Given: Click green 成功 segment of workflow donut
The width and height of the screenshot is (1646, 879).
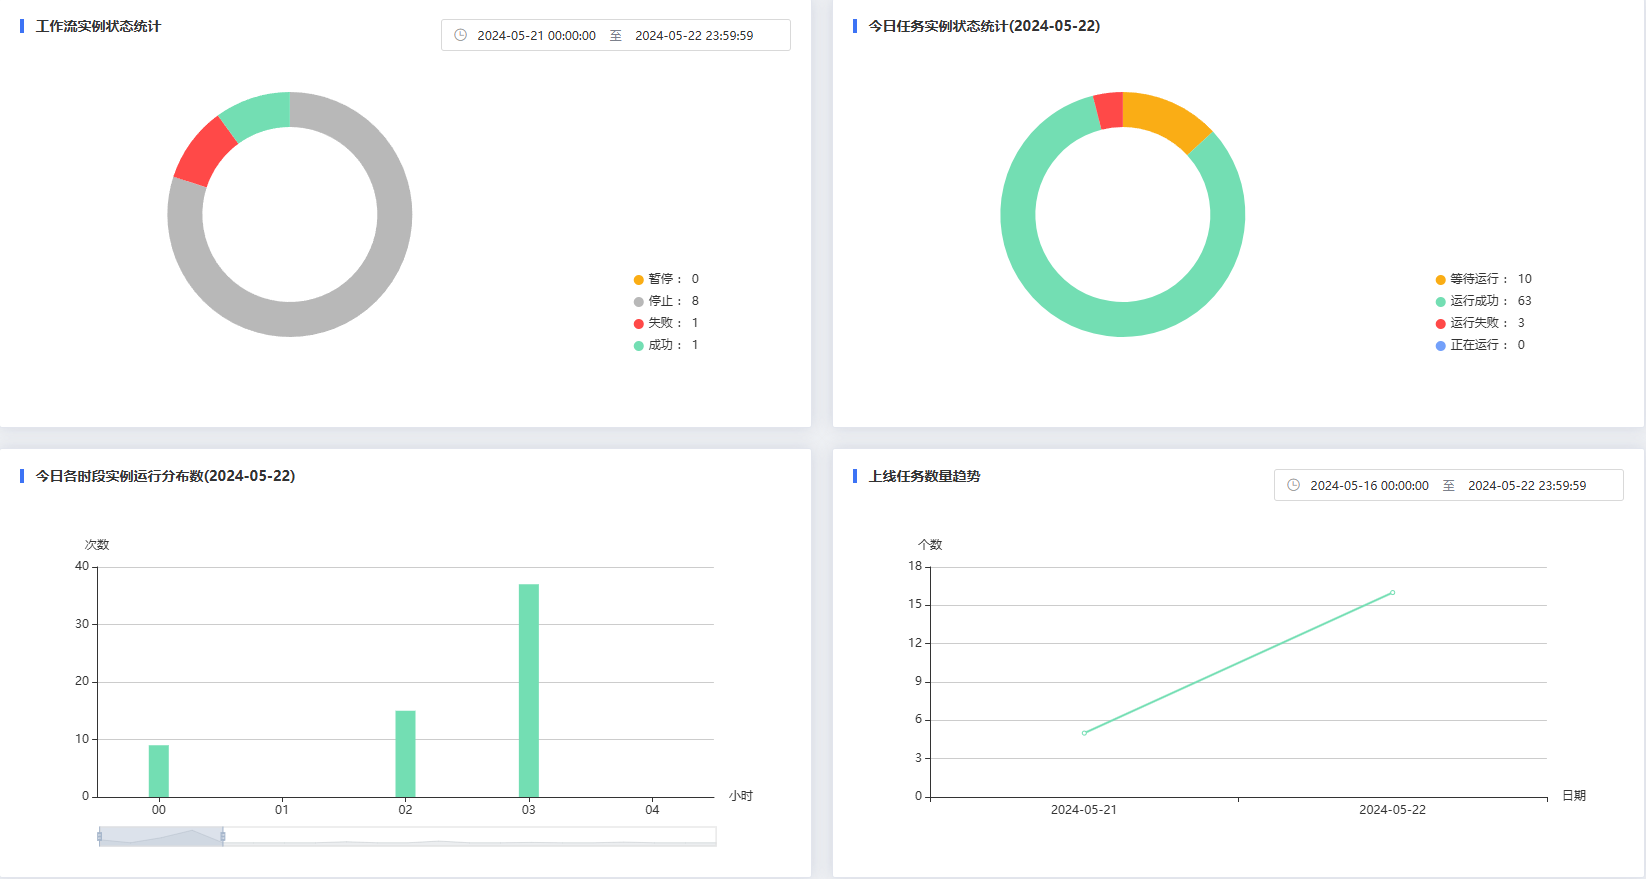Looking at the screenshot, I should pyautogui.click(x=258, y=115).
